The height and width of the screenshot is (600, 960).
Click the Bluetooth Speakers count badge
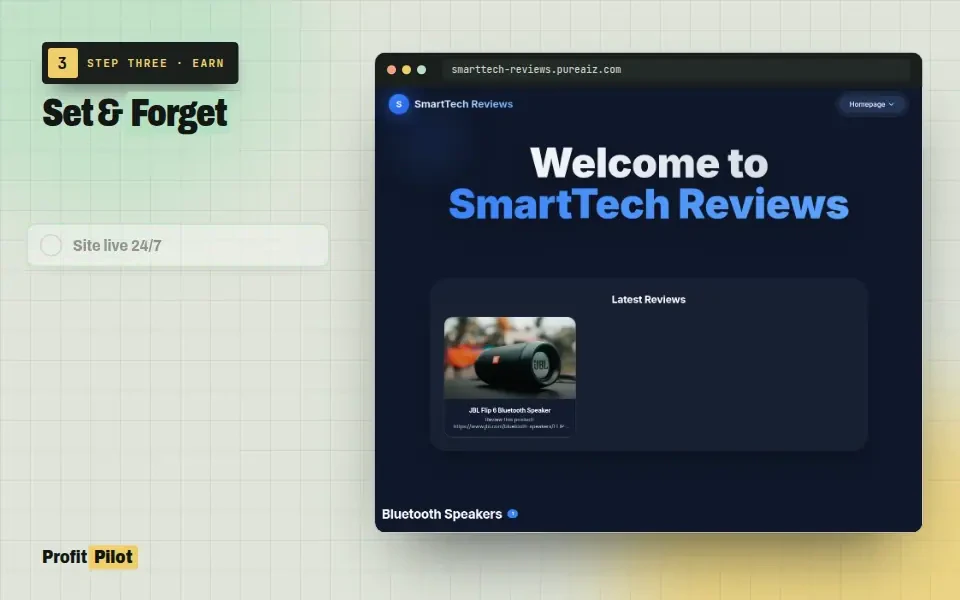[x=513, y=514]
